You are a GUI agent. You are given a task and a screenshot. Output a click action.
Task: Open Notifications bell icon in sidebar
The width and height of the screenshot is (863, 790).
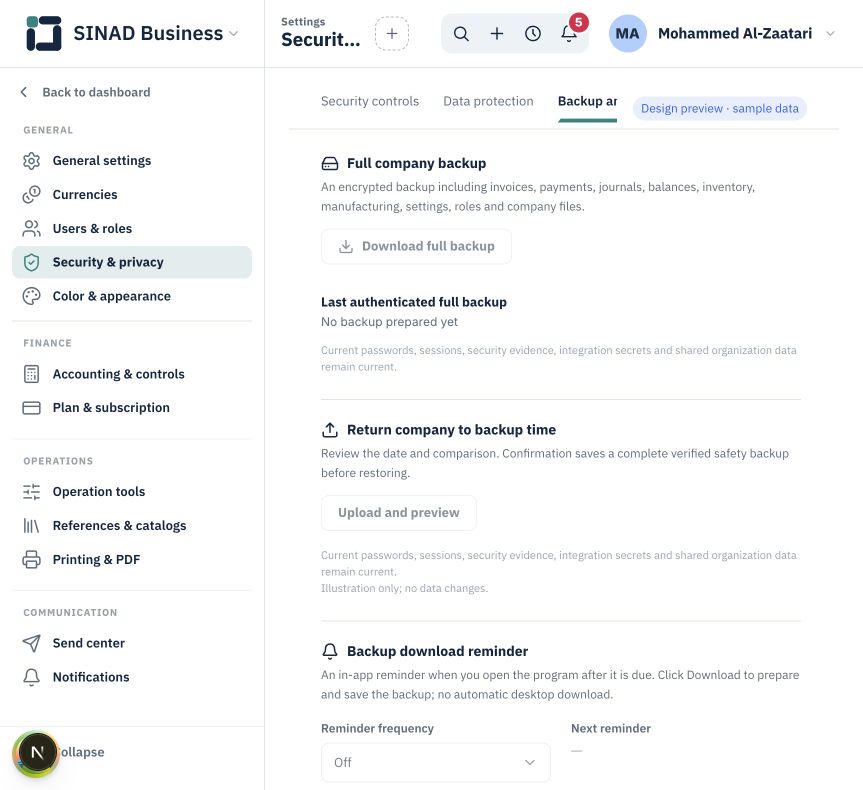point(31,677)
